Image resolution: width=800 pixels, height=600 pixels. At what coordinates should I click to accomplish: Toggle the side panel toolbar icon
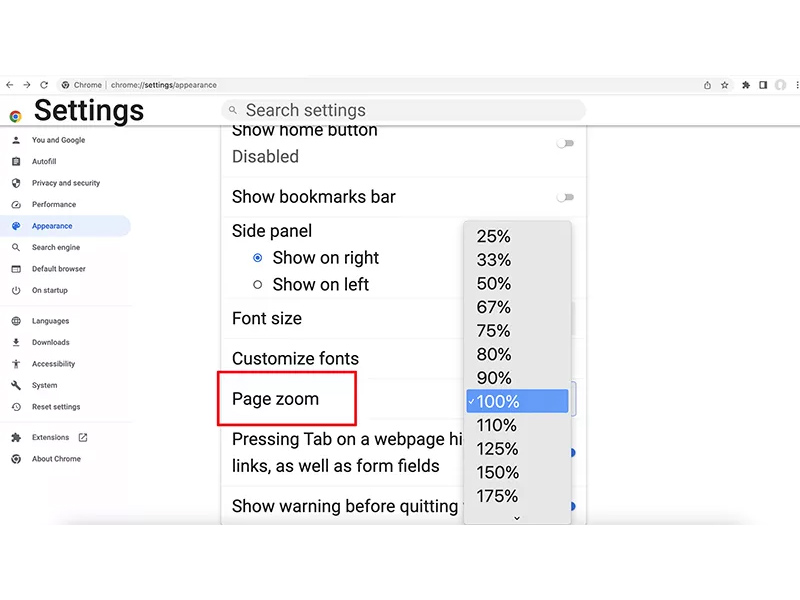(x=763, y=85)
